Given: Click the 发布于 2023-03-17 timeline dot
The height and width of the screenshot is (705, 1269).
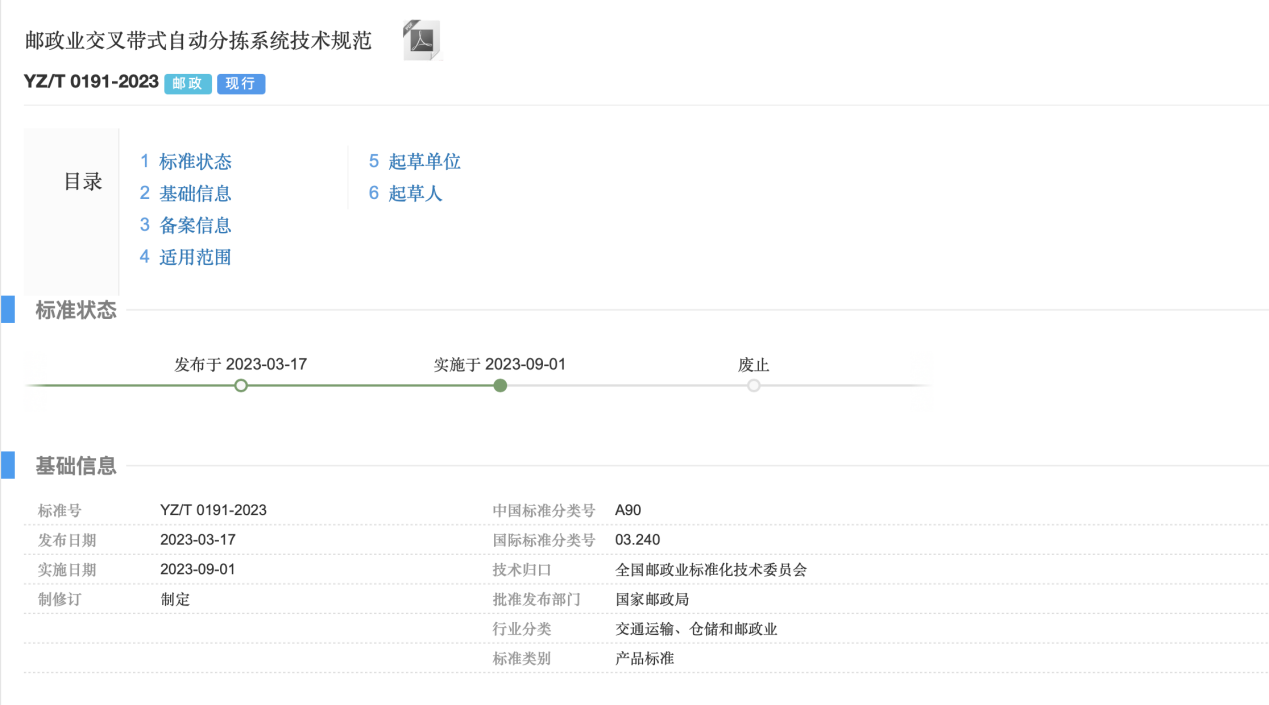Looking at the screenshot, I should pyautogui.click(x=240, y=385).
